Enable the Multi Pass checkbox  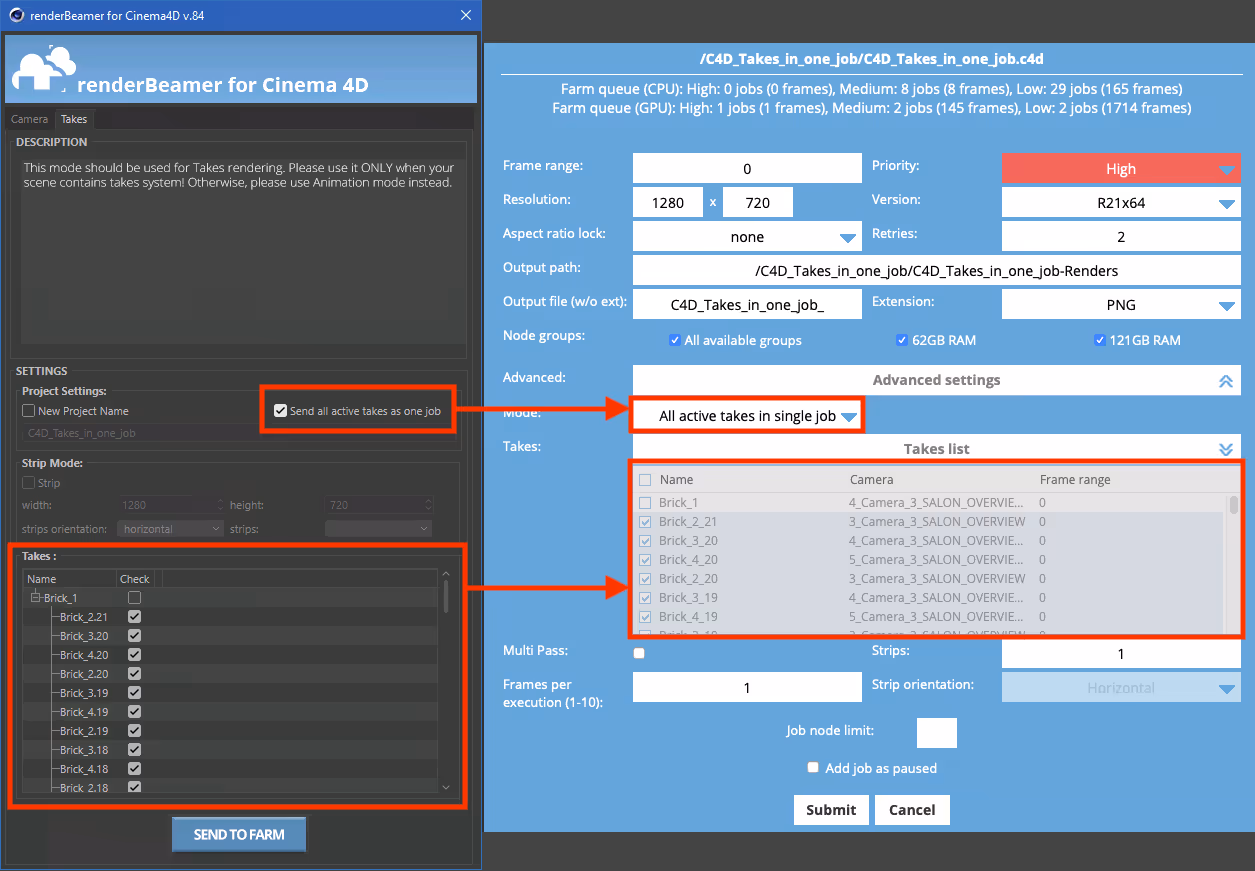[x=639, y=654]
